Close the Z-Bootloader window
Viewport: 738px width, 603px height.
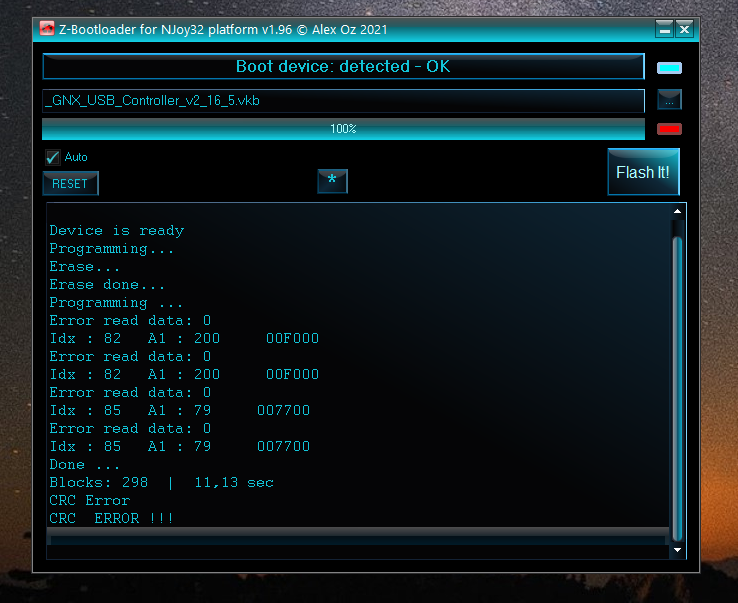pos(684,30)
